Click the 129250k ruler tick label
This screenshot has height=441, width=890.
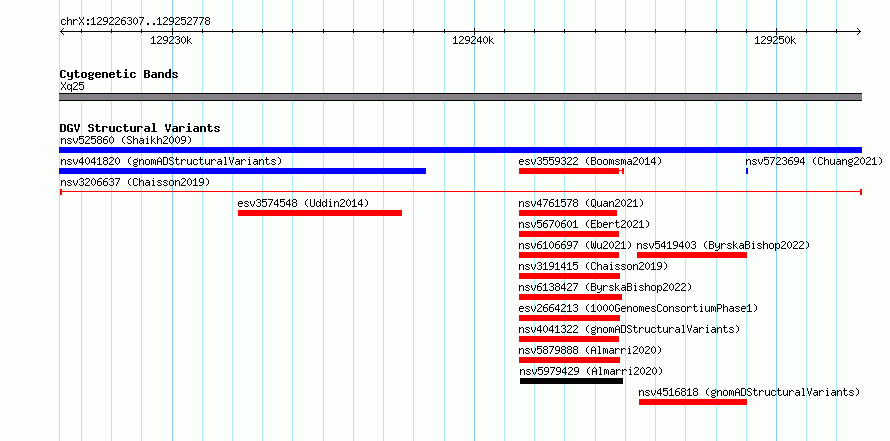click(x=775, y=40)
